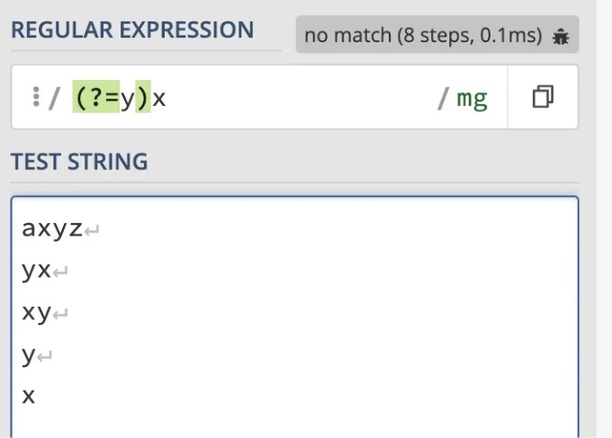Click the REGULAR EXPRESSION heading

(x=132, y=30)
